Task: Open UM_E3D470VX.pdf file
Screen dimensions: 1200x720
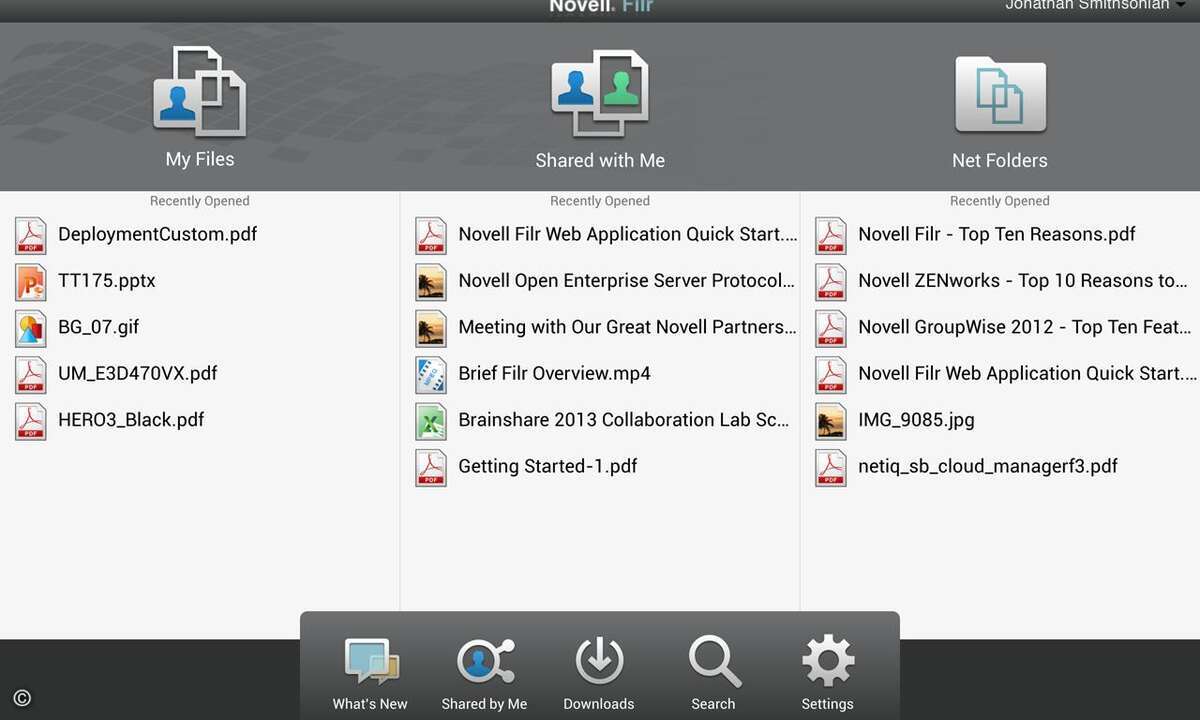Action: tap(138, 373)
